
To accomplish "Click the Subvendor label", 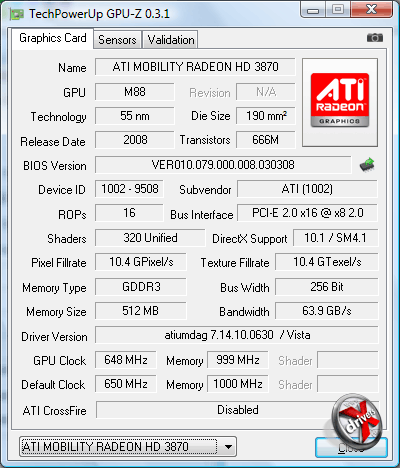I will (x=205, y=190).
